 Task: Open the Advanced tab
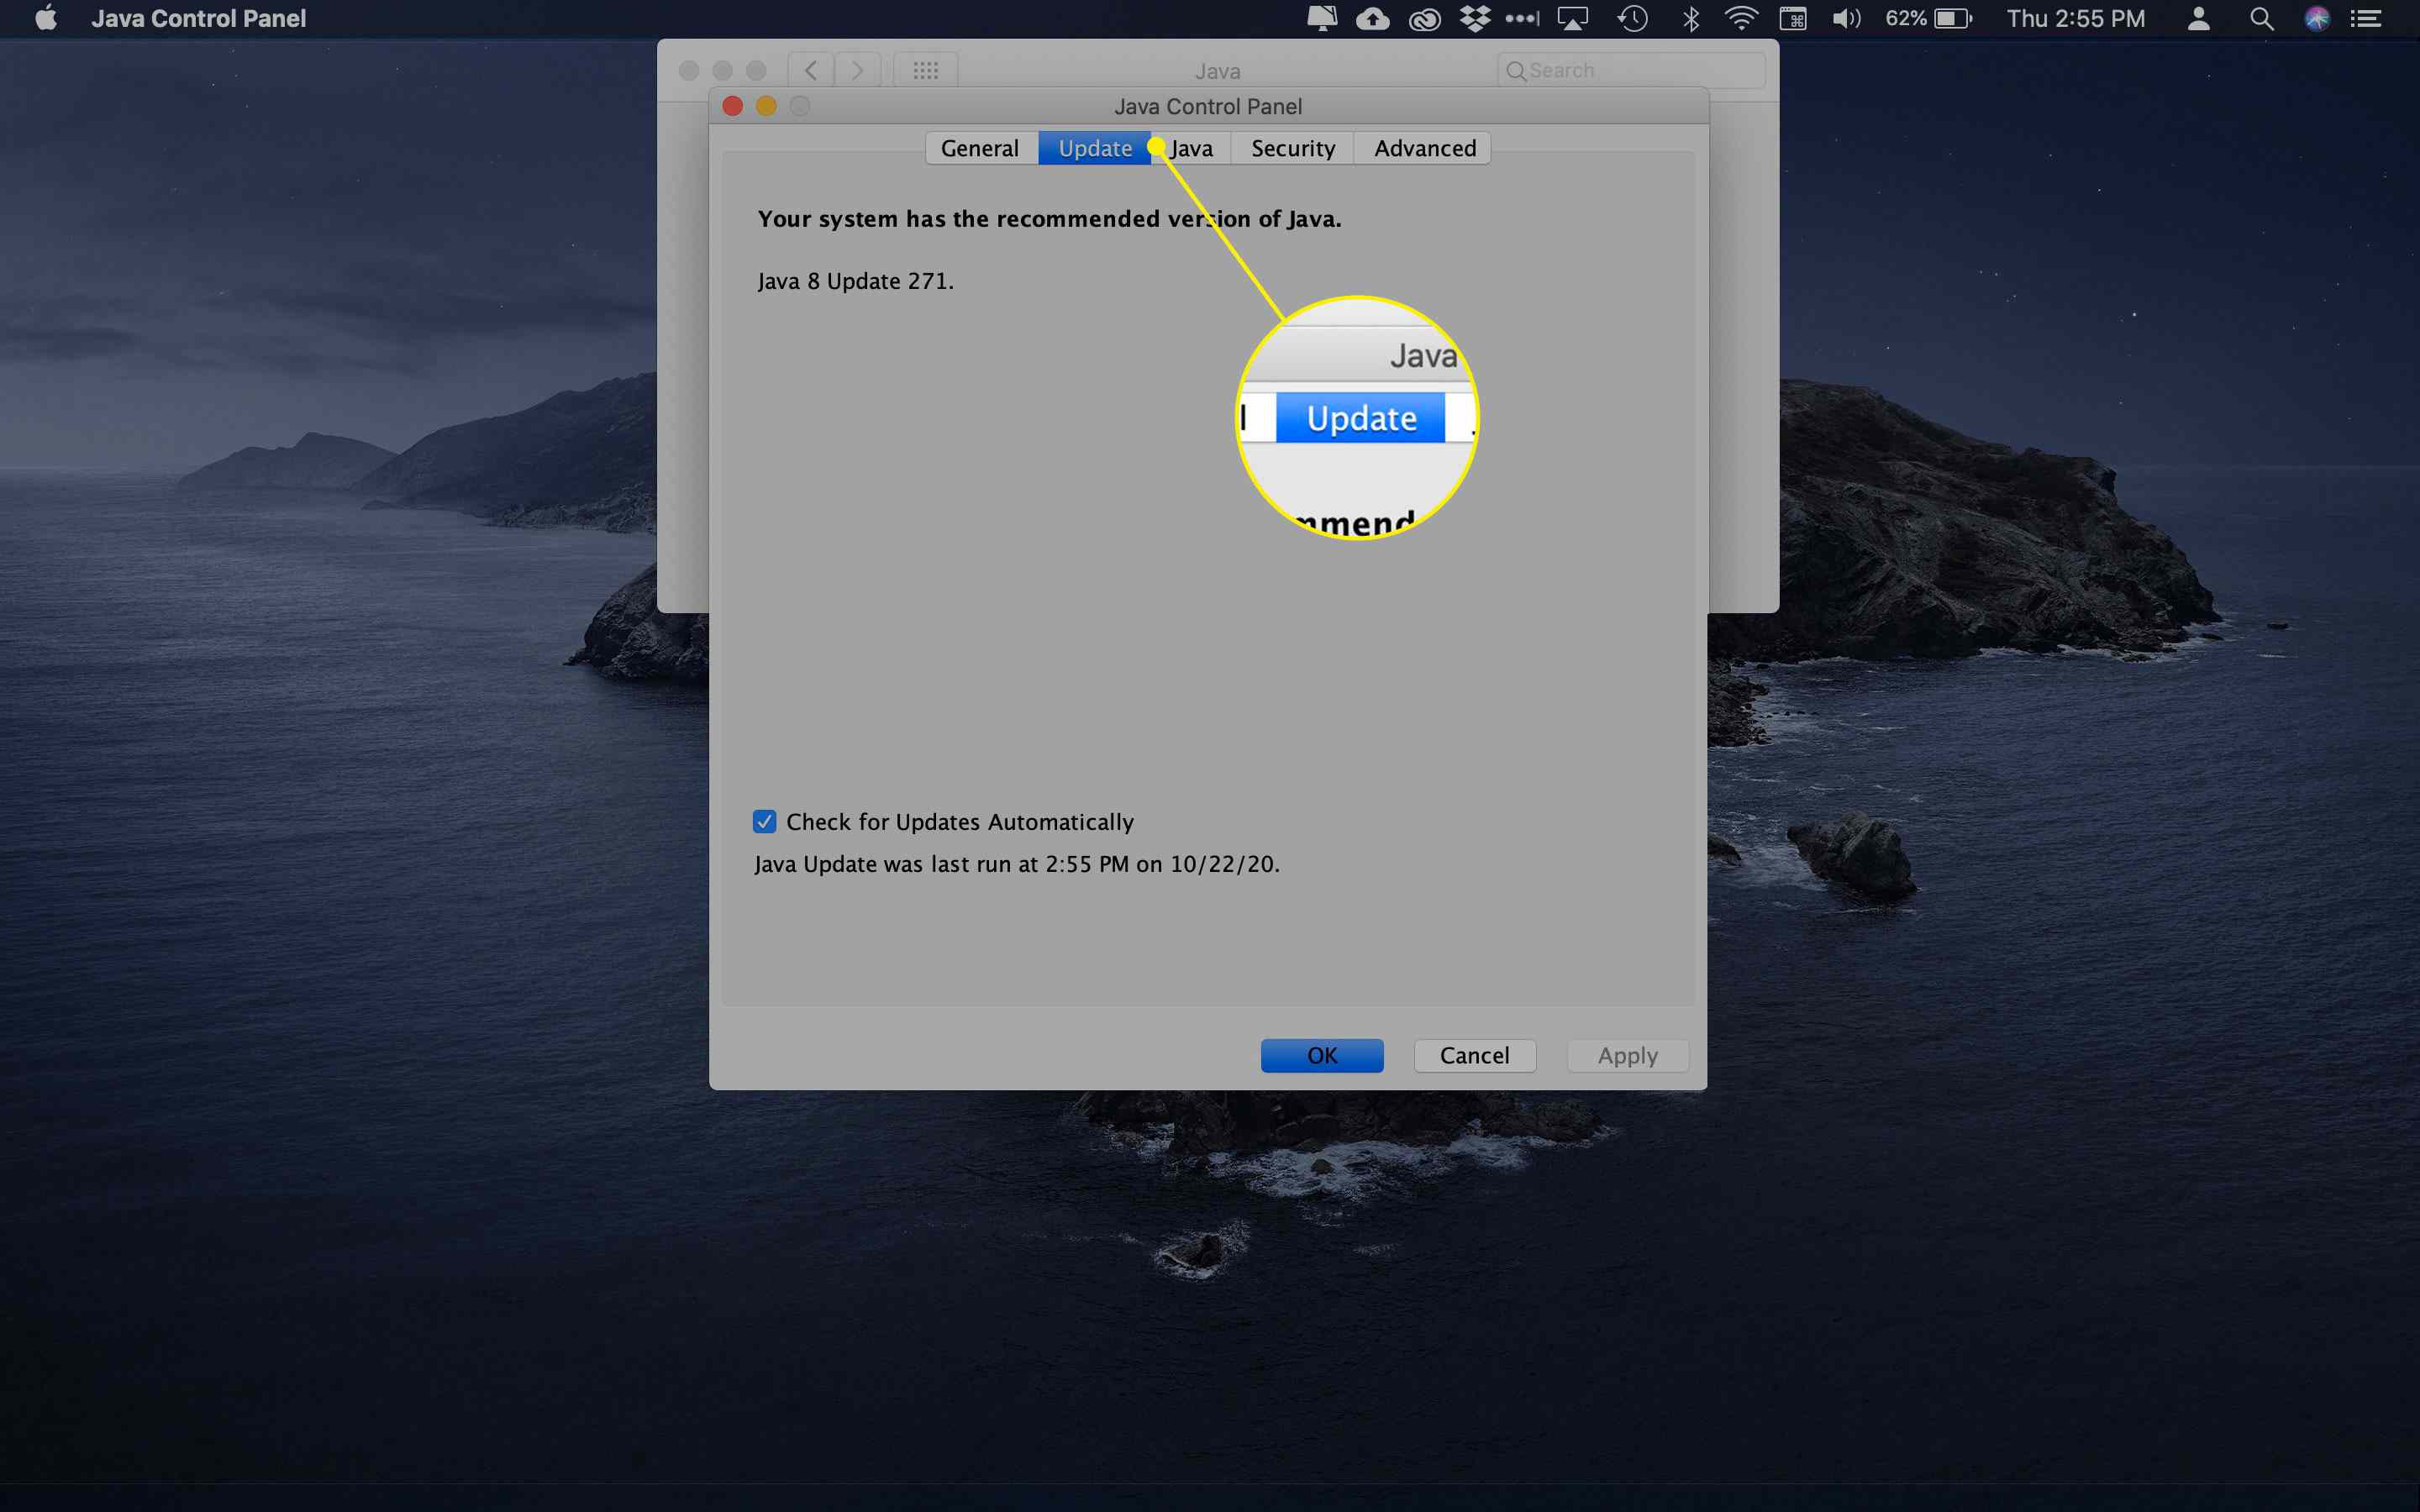coord(1424,148)
